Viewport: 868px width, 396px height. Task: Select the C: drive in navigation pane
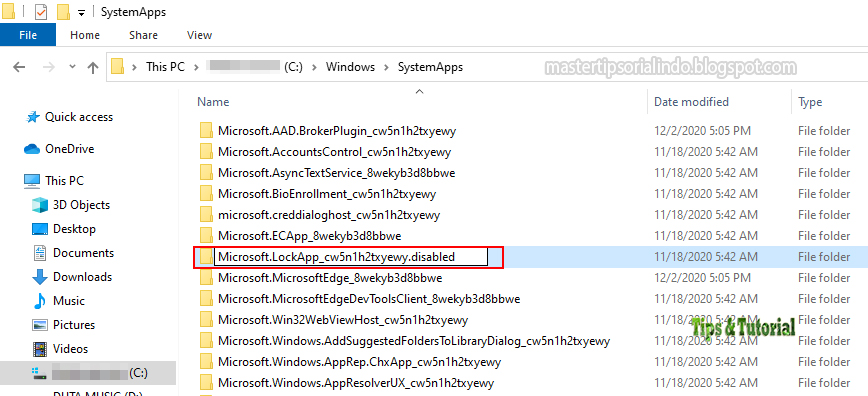pos(89,373)
